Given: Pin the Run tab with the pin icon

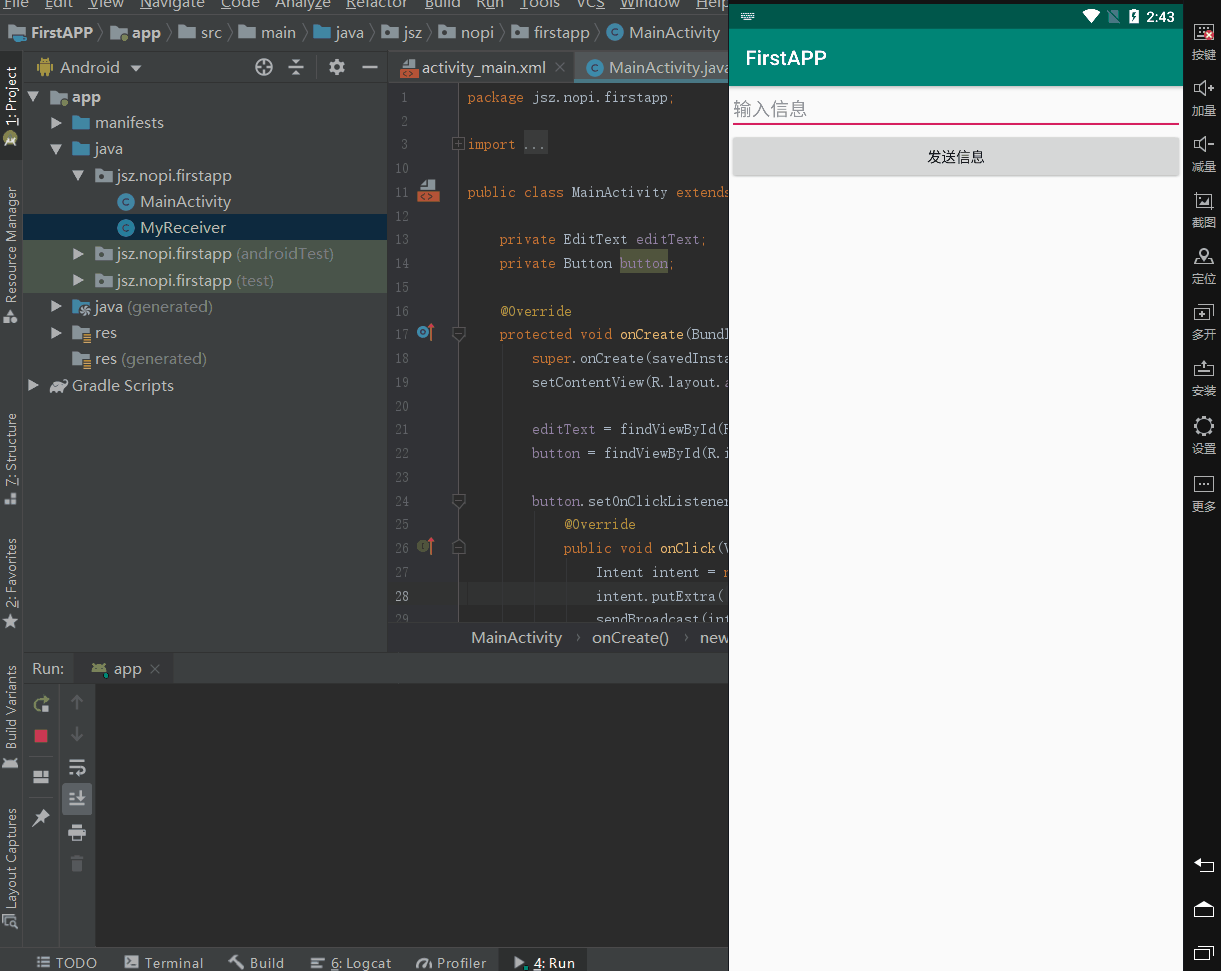Looking at the screenshot, I should tap(41, 818).
